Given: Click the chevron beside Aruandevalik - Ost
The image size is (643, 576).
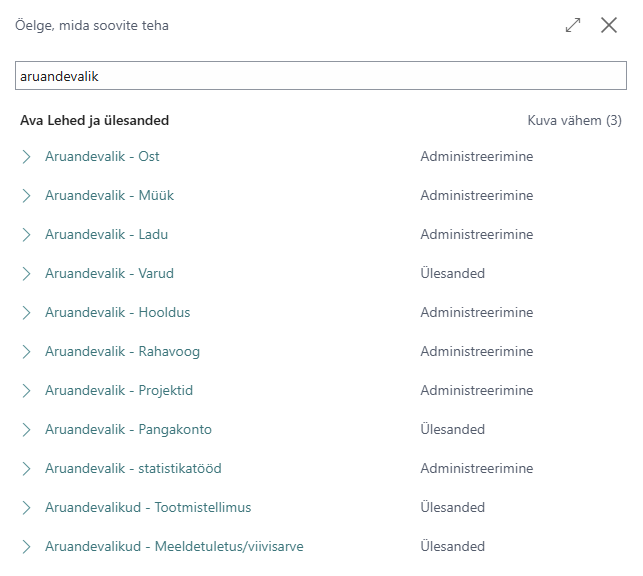Looking at the screenshot, I should tap(26, 157).
